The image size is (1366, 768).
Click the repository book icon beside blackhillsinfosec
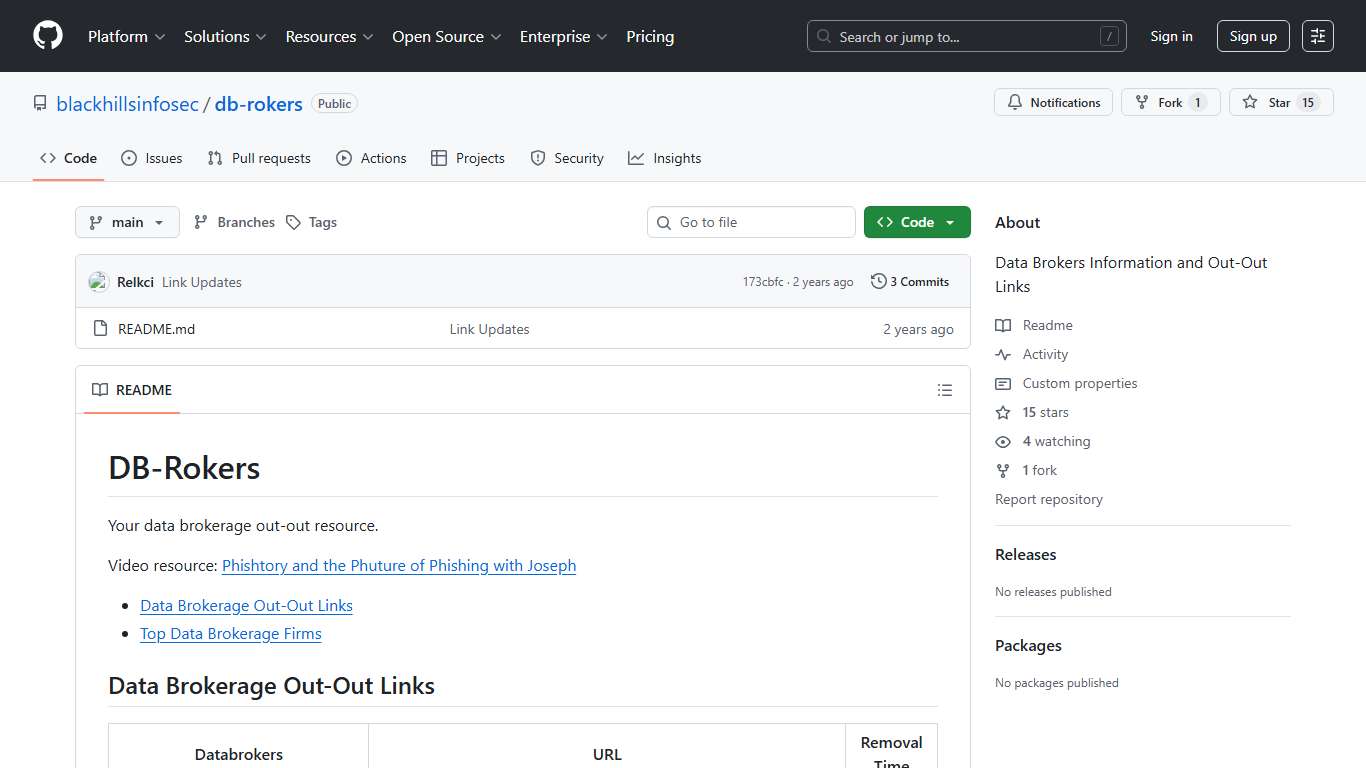click(40, 102)
